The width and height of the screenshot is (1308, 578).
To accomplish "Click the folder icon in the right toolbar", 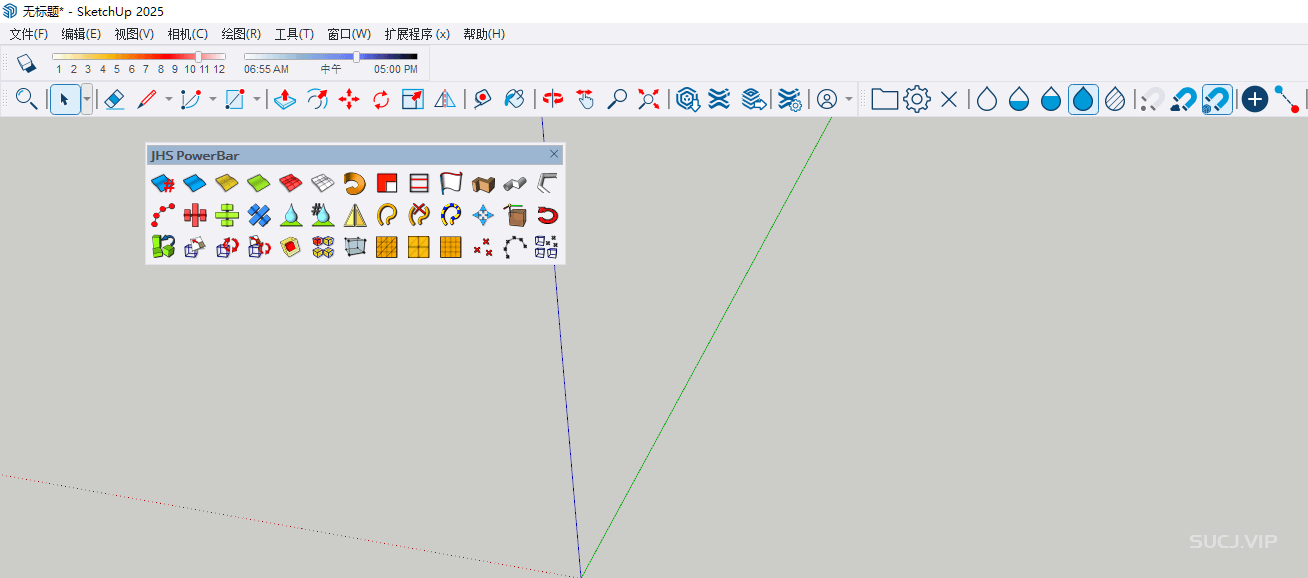I will (x=885, y=99).
